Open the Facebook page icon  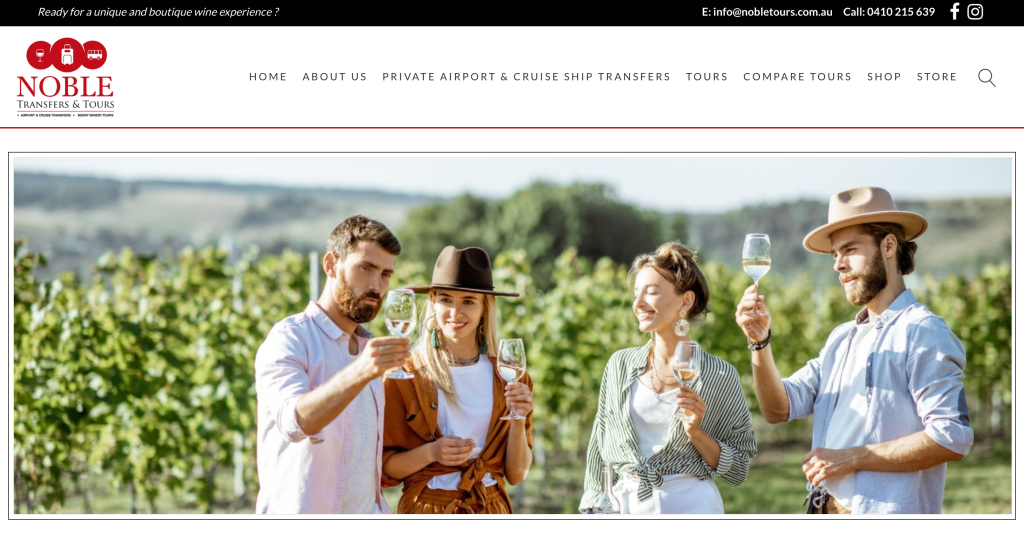[x=954, y=12]
